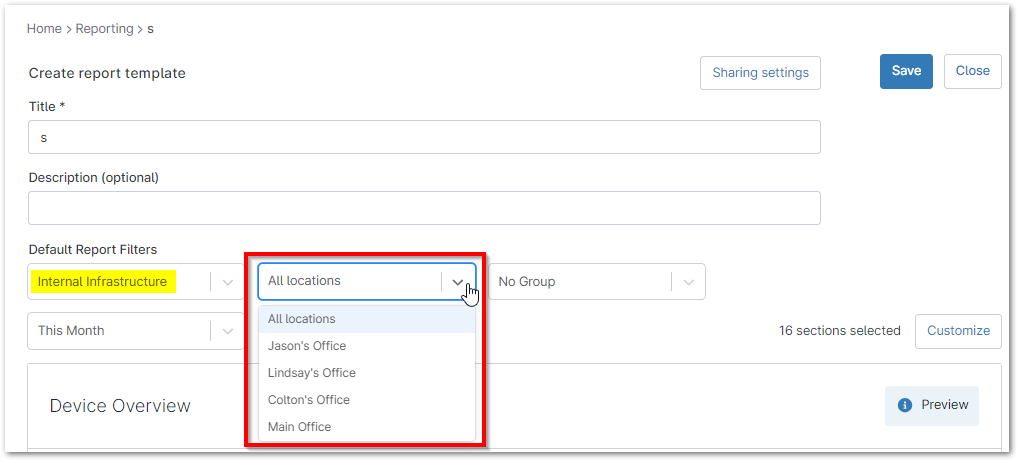Navigate to Reporting breadcrumb link
Image resolution: width=1018 pixels, height=461 pixels.
click(104, 29)
